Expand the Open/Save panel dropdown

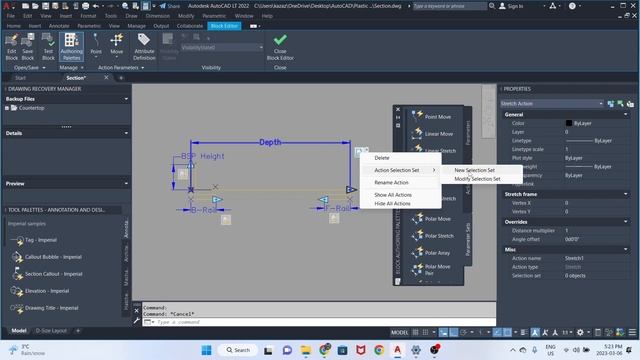29,68
